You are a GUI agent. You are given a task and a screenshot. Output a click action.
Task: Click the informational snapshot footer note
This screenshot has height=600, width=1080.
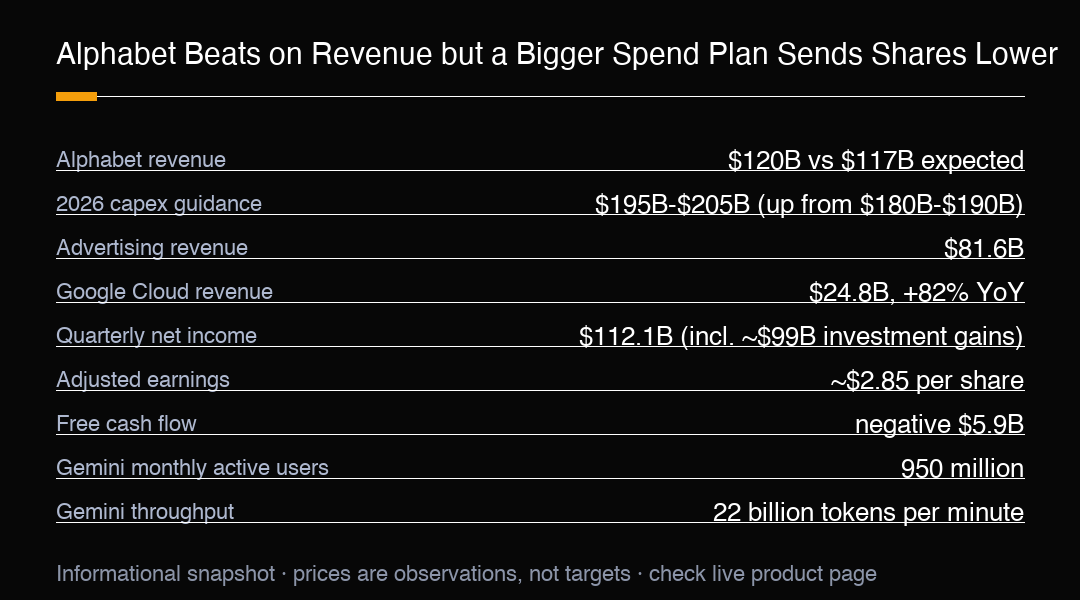(x=466, y=574)
